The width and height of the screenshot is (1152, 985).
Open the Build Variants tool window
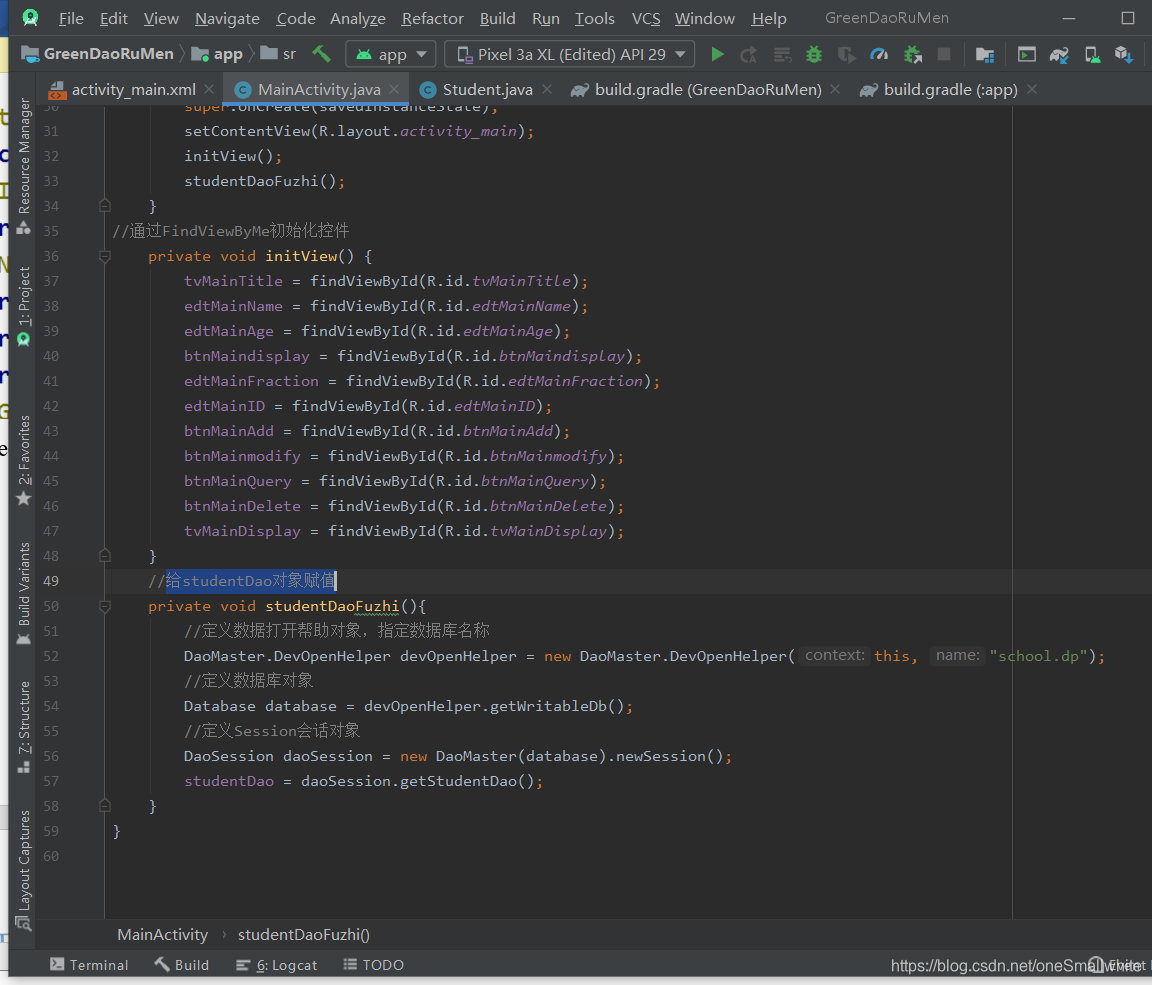pos(24,593)
